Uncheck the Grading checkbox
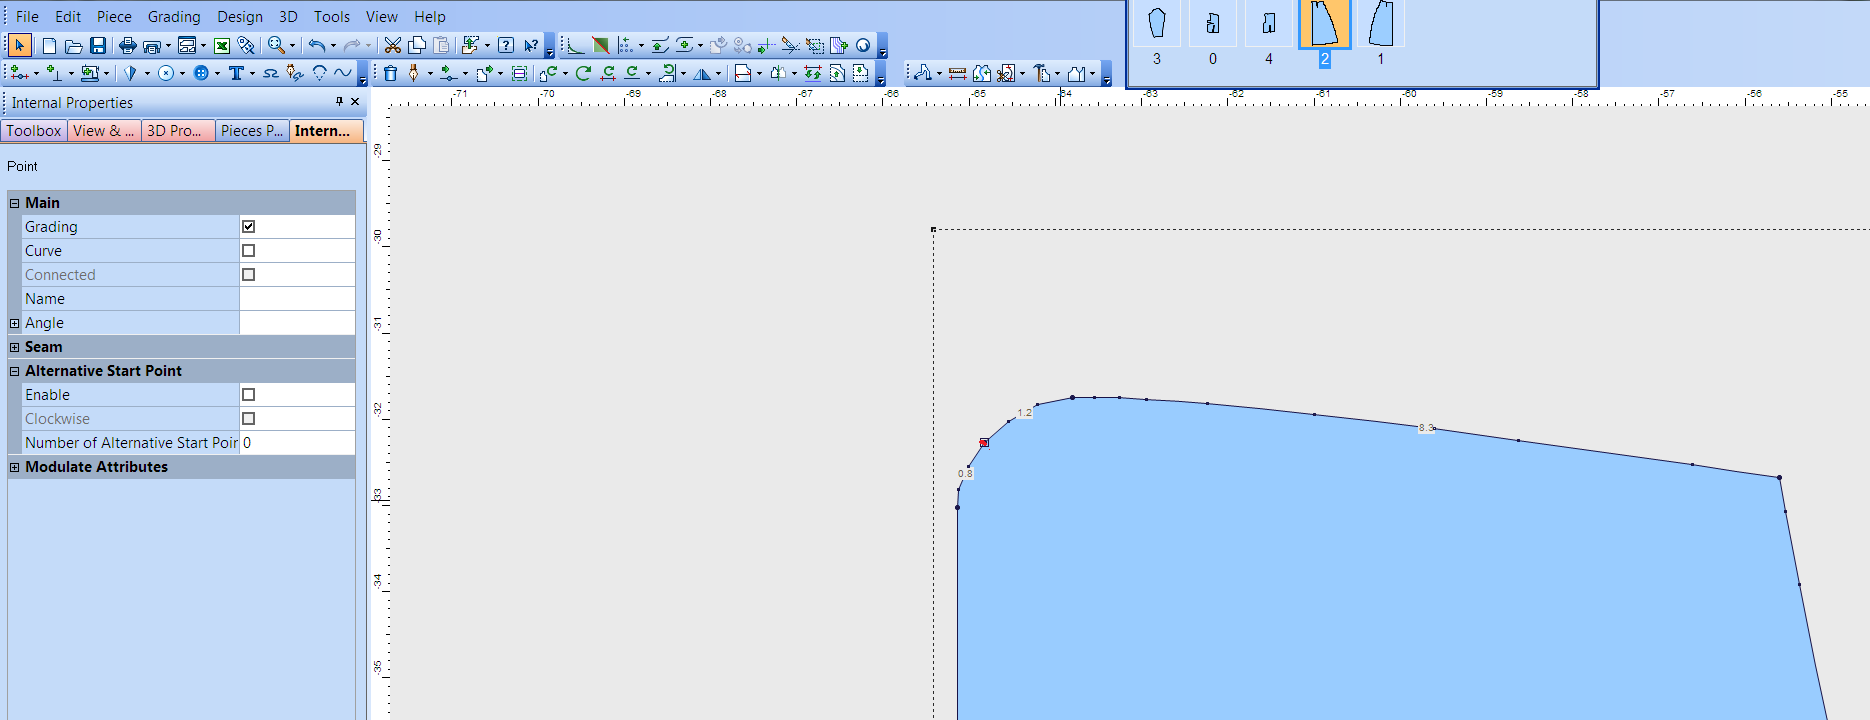The image size is (1870, 720). tap(248, 227)
